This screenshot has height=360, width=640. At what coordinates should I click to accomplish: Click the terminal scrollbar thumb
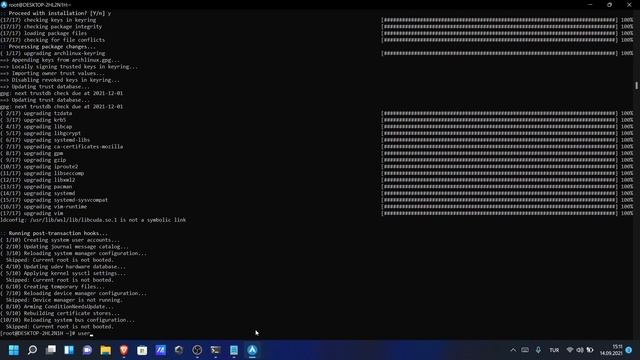(636, 85)
